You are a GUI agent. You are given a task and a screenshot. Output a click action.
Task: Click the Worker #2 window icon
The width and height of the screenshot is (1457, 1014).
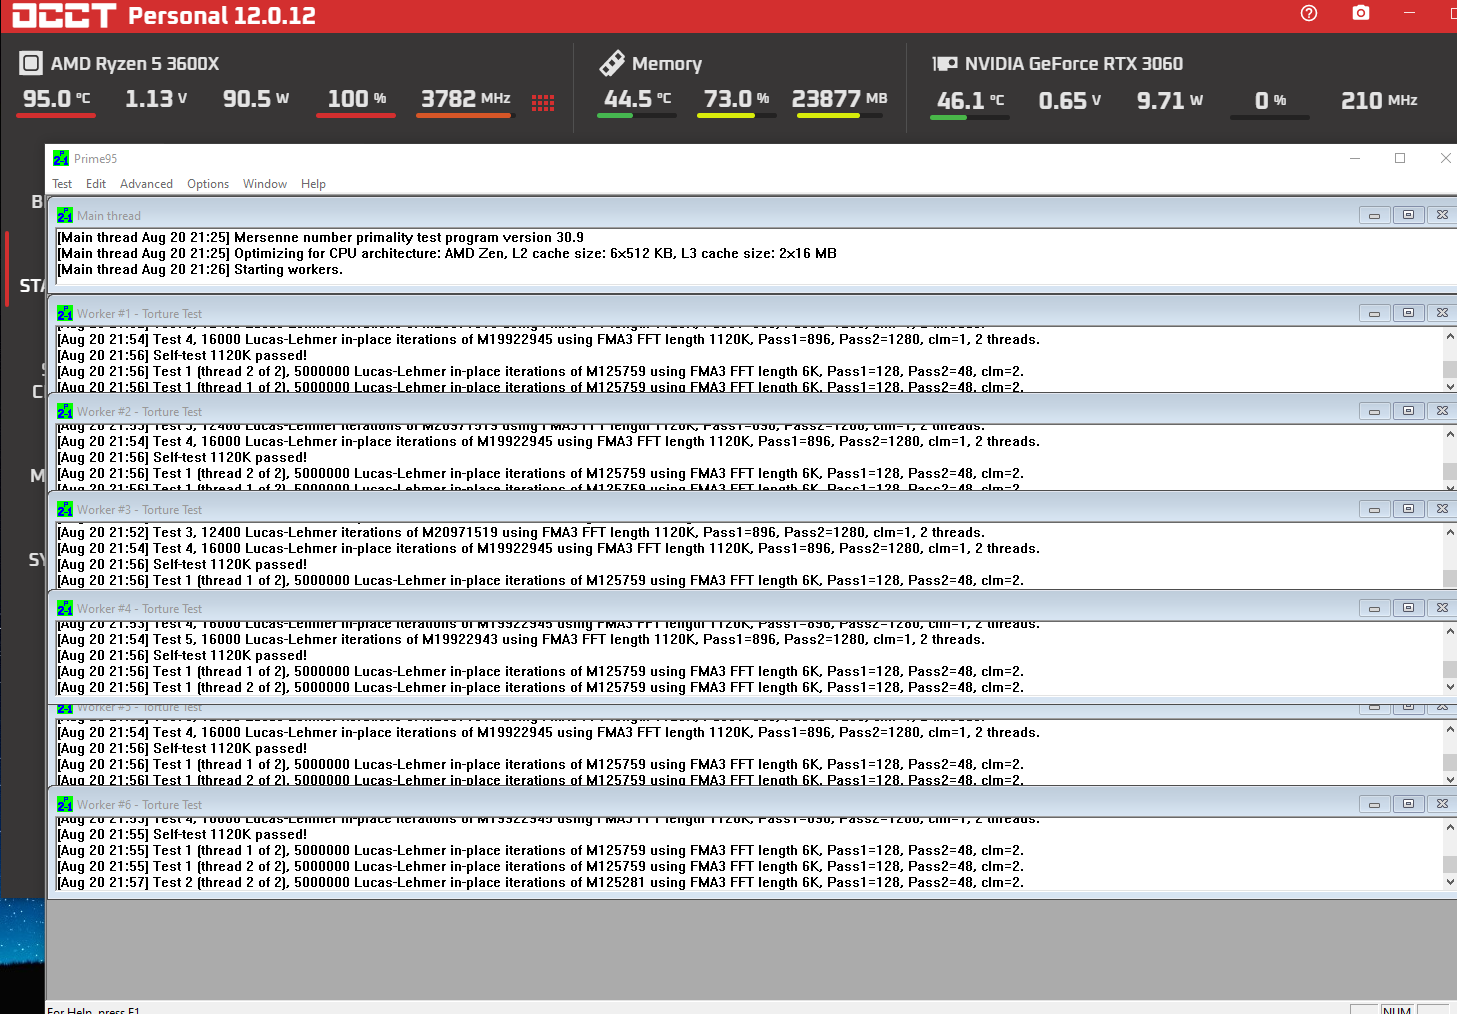(x=65, y=411)
